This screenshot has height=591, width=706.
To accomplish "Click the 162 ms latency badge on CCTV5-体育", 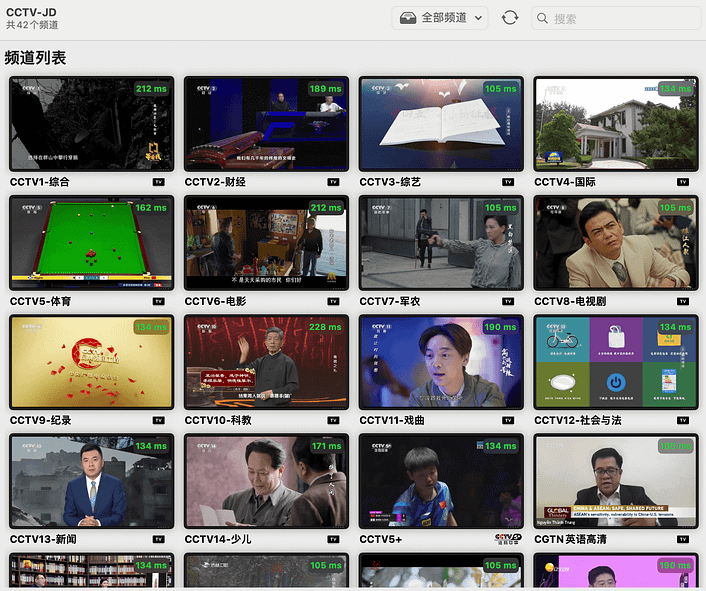I will [x=151, y=208].
